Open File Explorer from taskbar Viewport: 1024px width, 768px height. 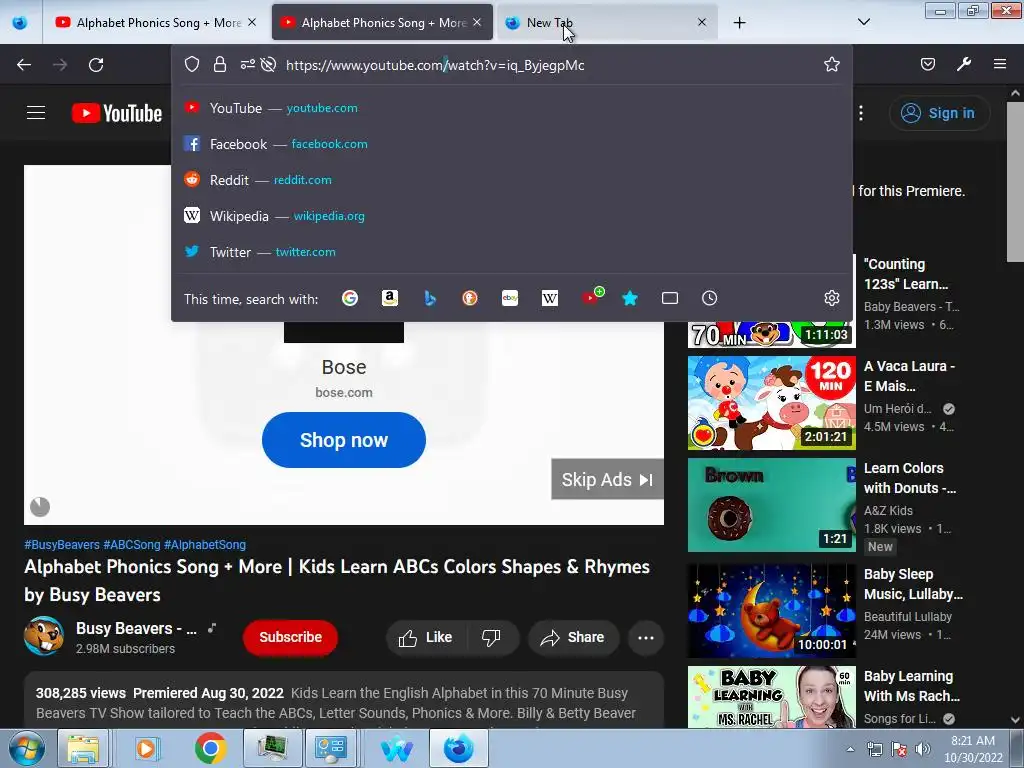(x=83, y=748)
